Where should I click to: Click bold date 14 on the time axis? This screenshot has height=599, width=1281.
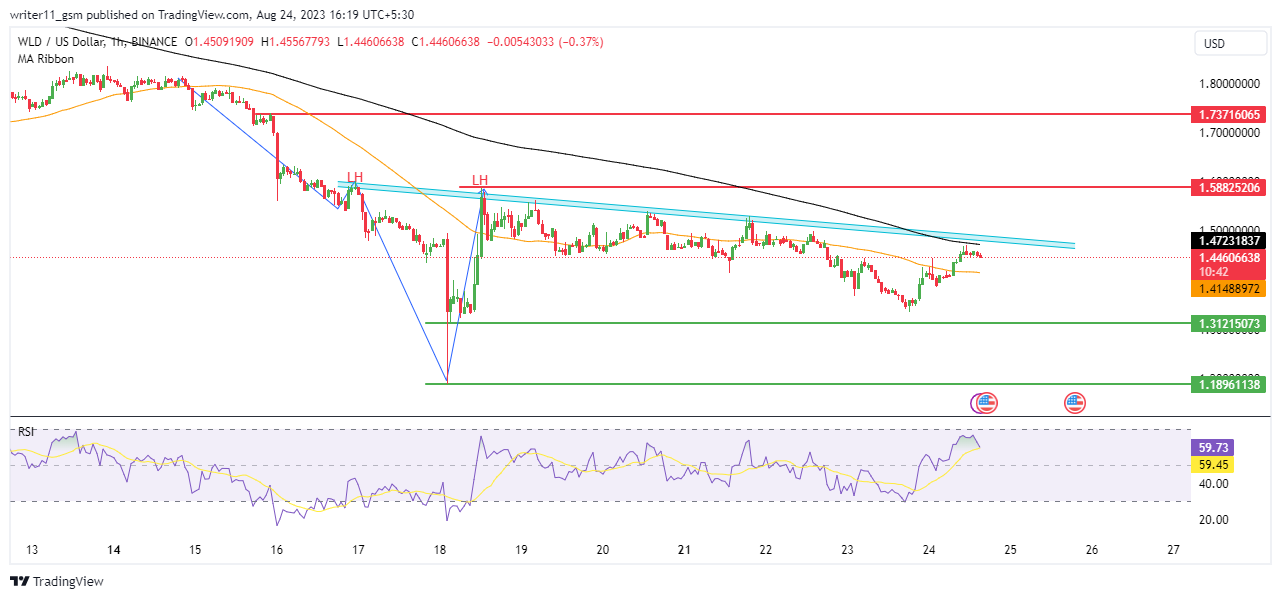[114, 550]
